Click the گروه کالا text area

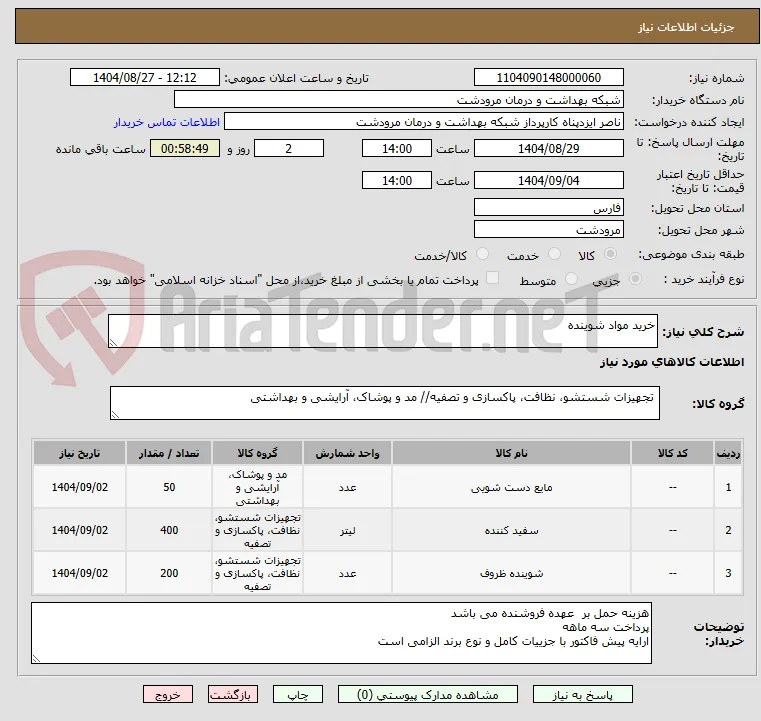click(384, 403)
